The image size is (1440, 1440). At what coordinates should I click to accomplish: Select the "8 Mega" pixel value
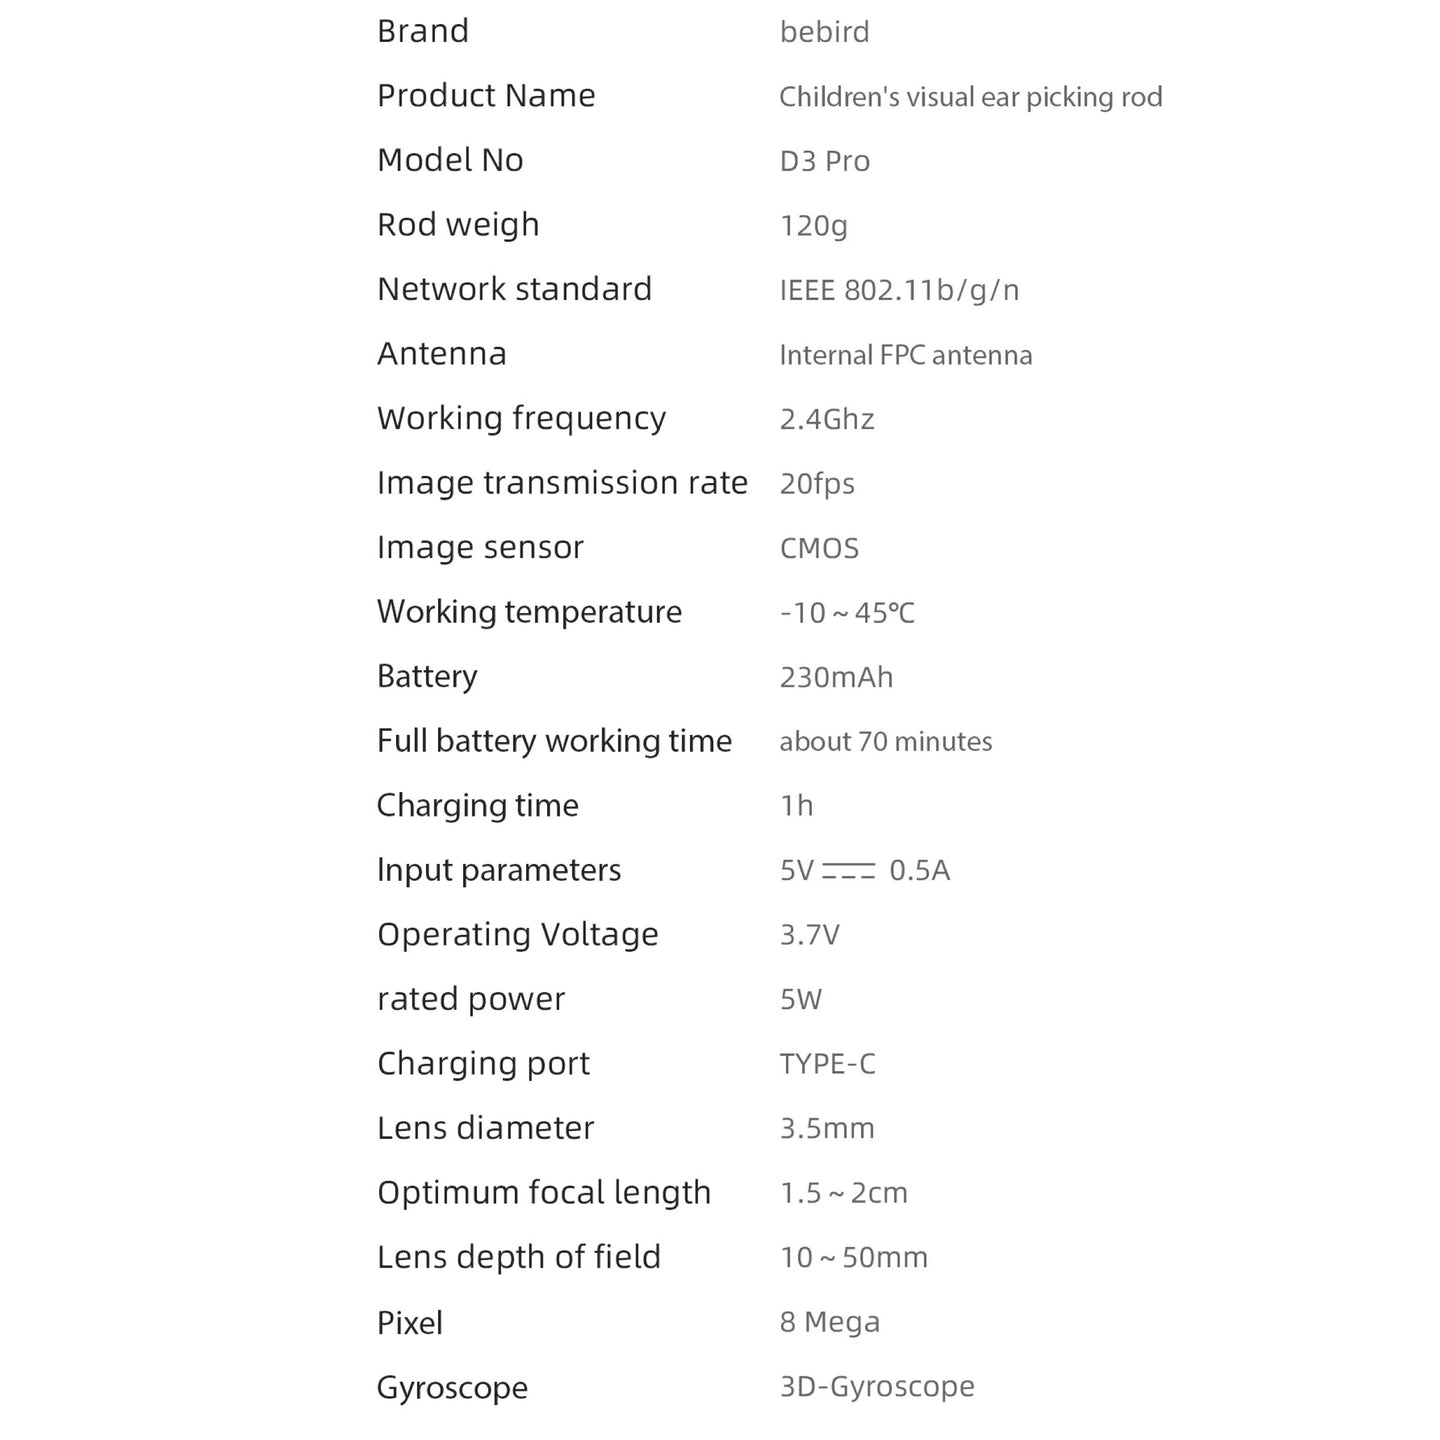pos(829,1322)
